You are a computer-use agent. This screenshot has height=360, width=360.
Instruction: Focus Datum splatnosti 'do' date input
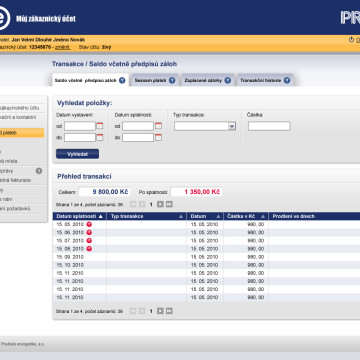pyautogui.click(x=138, y=137)
